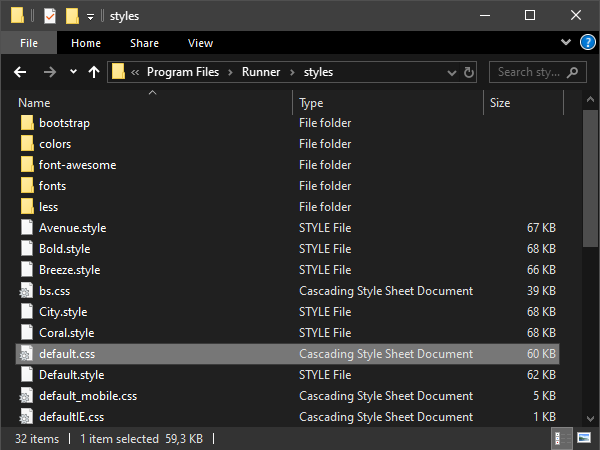Screen dimensions: 600x450
Task: Click the search magnifier icon
Action: click(572, 72)
